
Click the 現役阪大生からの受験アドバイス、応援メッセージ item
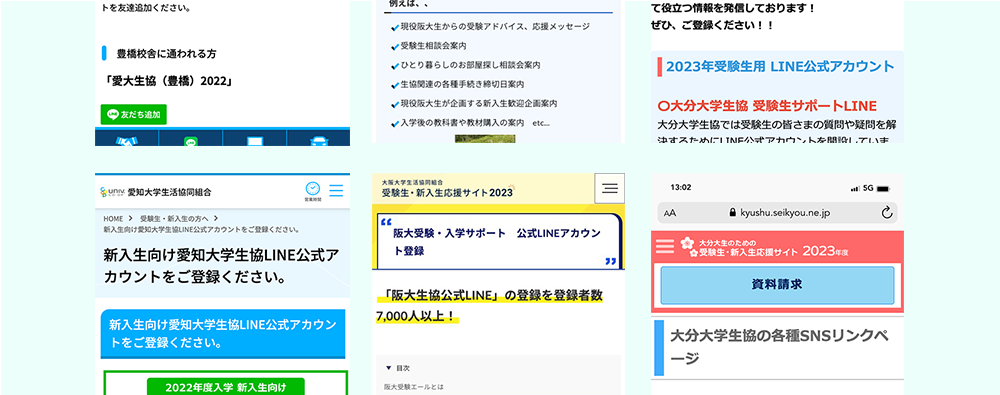(495, 27)
